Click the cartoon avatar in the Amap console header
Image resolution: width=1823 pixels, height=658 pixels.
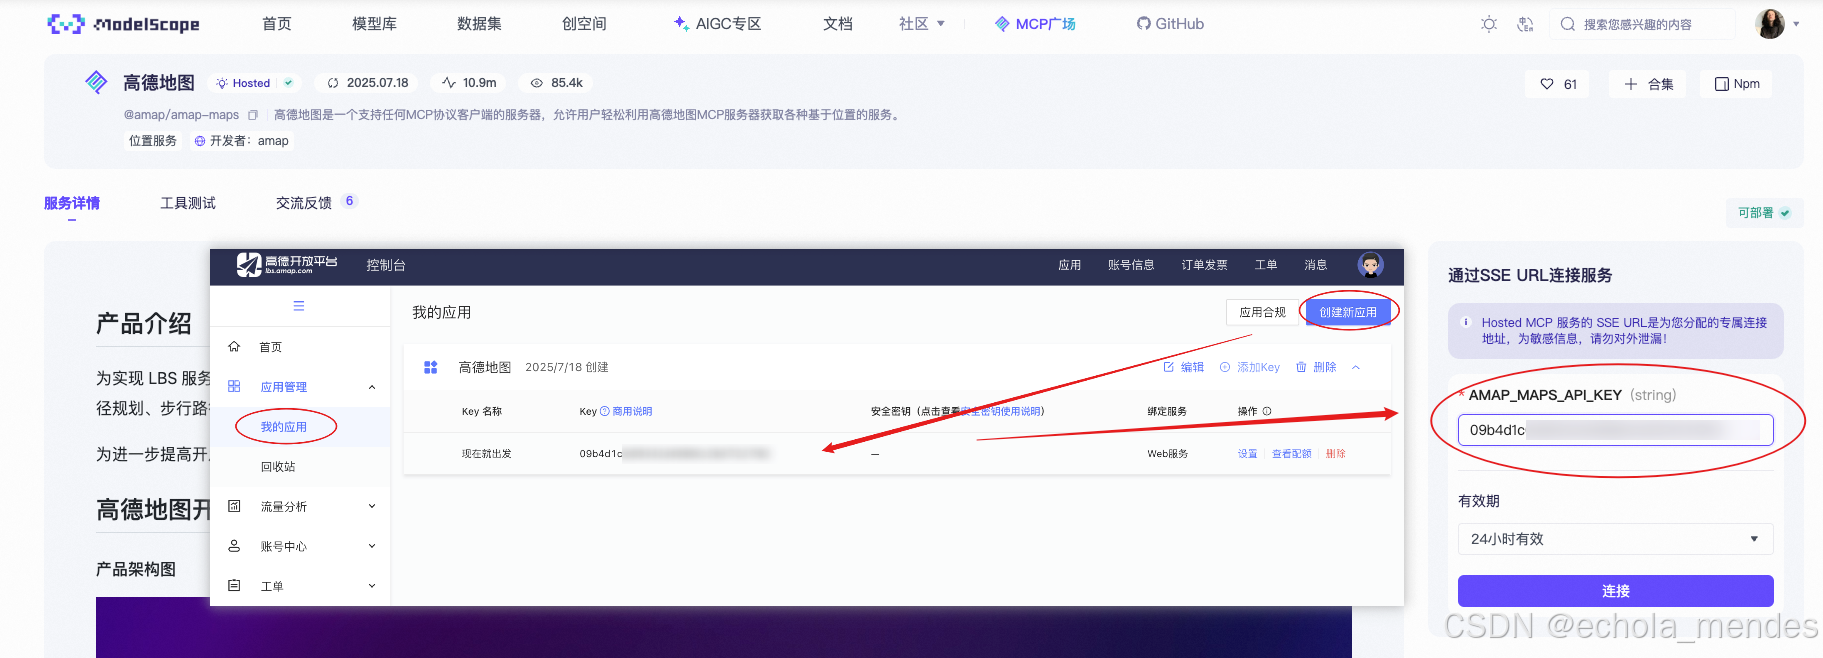[1370, 264]
